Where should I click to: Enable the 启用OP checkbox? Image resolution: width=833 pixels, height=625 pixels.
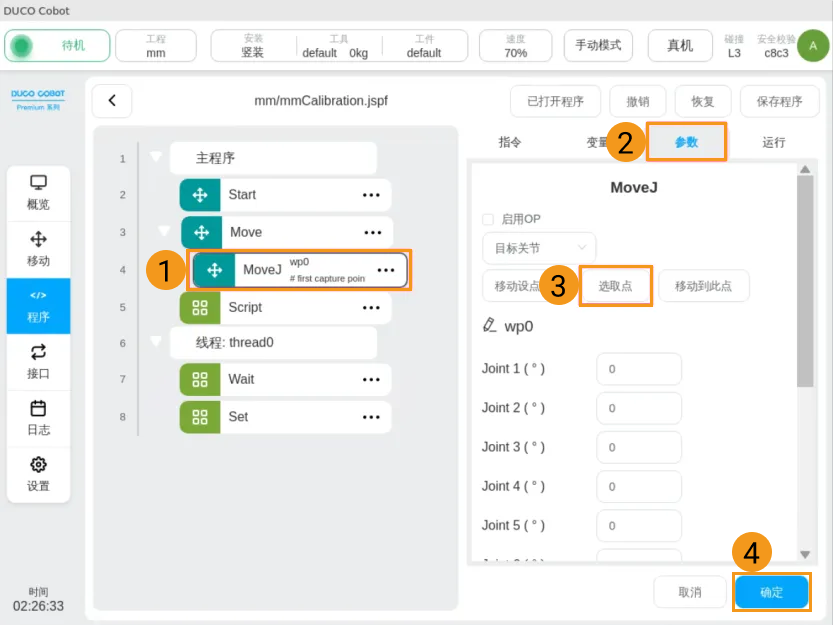(488, 219)
